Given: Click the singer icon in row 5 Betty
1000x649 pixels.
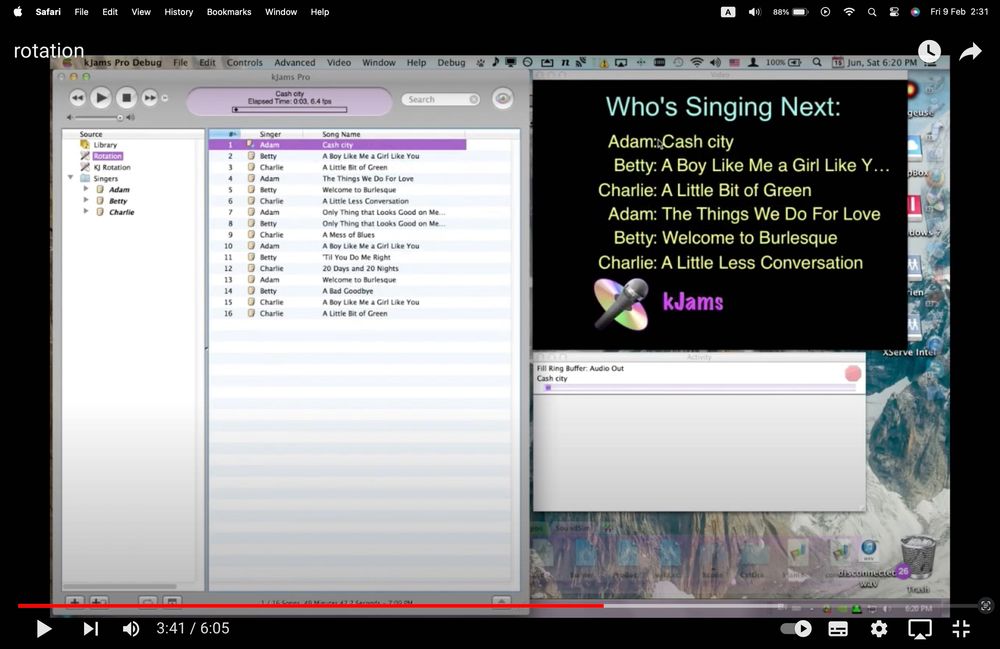Looking at the screenshot, I should coord(251,189).
